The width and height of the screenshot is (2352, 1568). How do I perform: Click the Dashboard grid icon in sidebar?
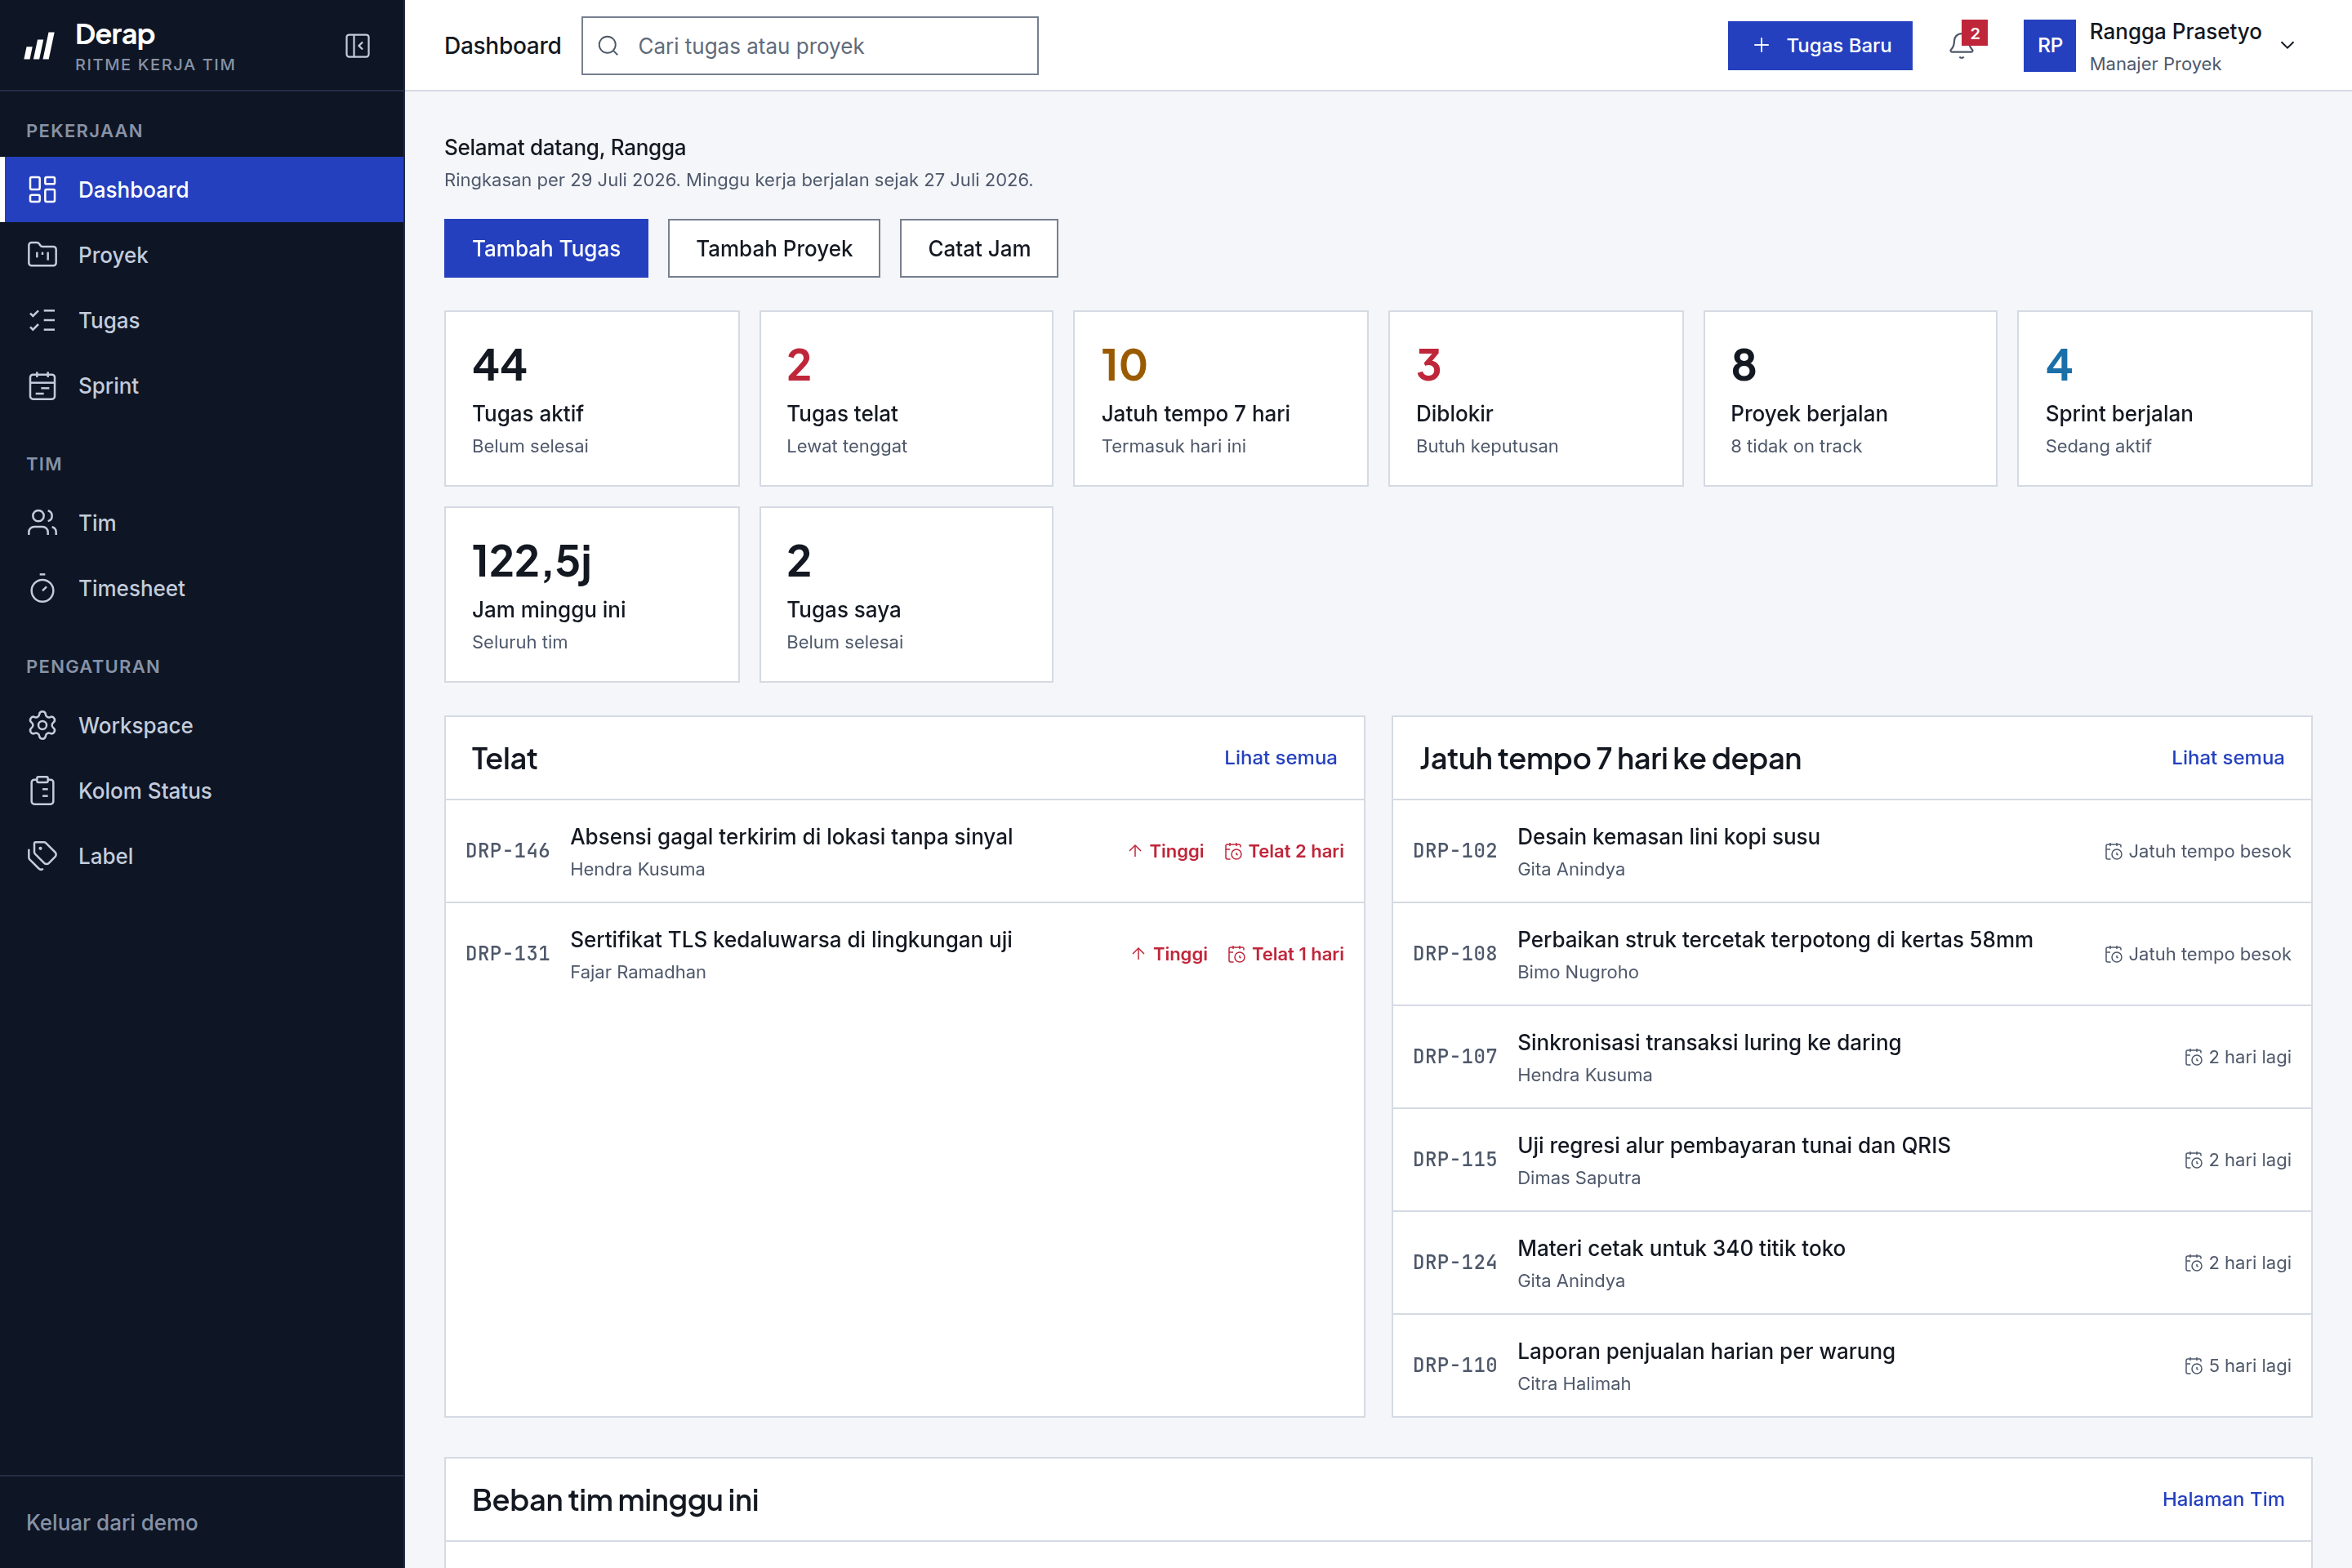click(42, 189)
